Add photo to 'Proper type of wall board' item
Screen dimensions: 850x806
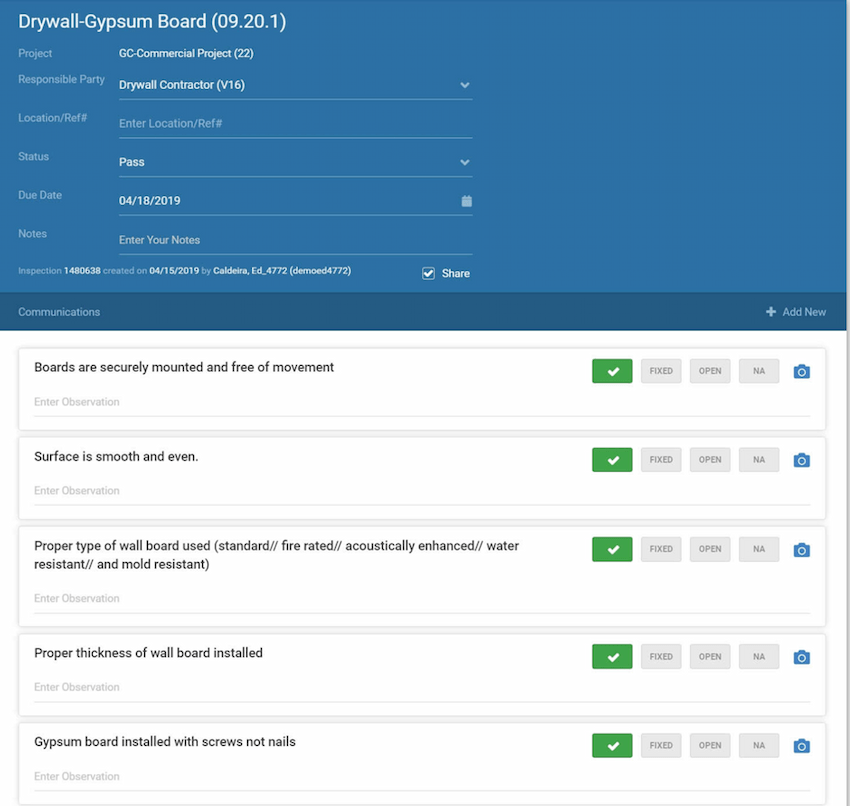coord(801,549)
